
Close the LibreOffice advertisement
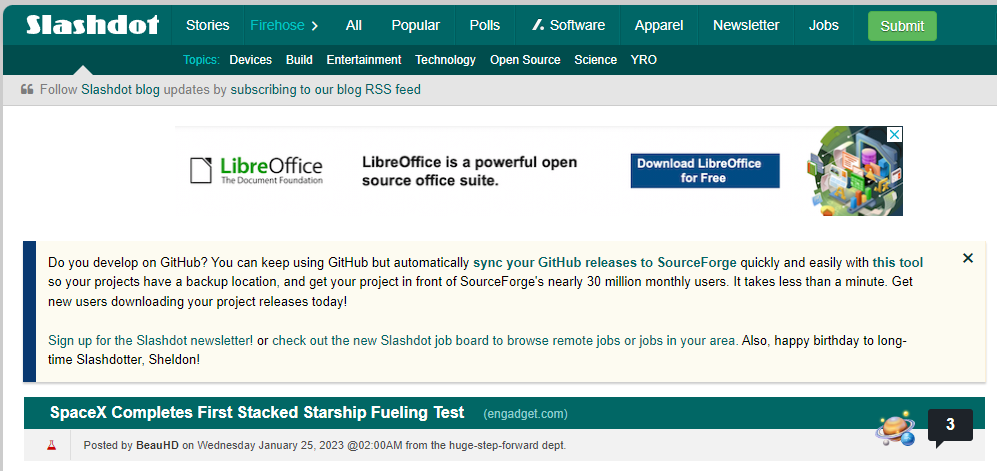pos(895,134)
